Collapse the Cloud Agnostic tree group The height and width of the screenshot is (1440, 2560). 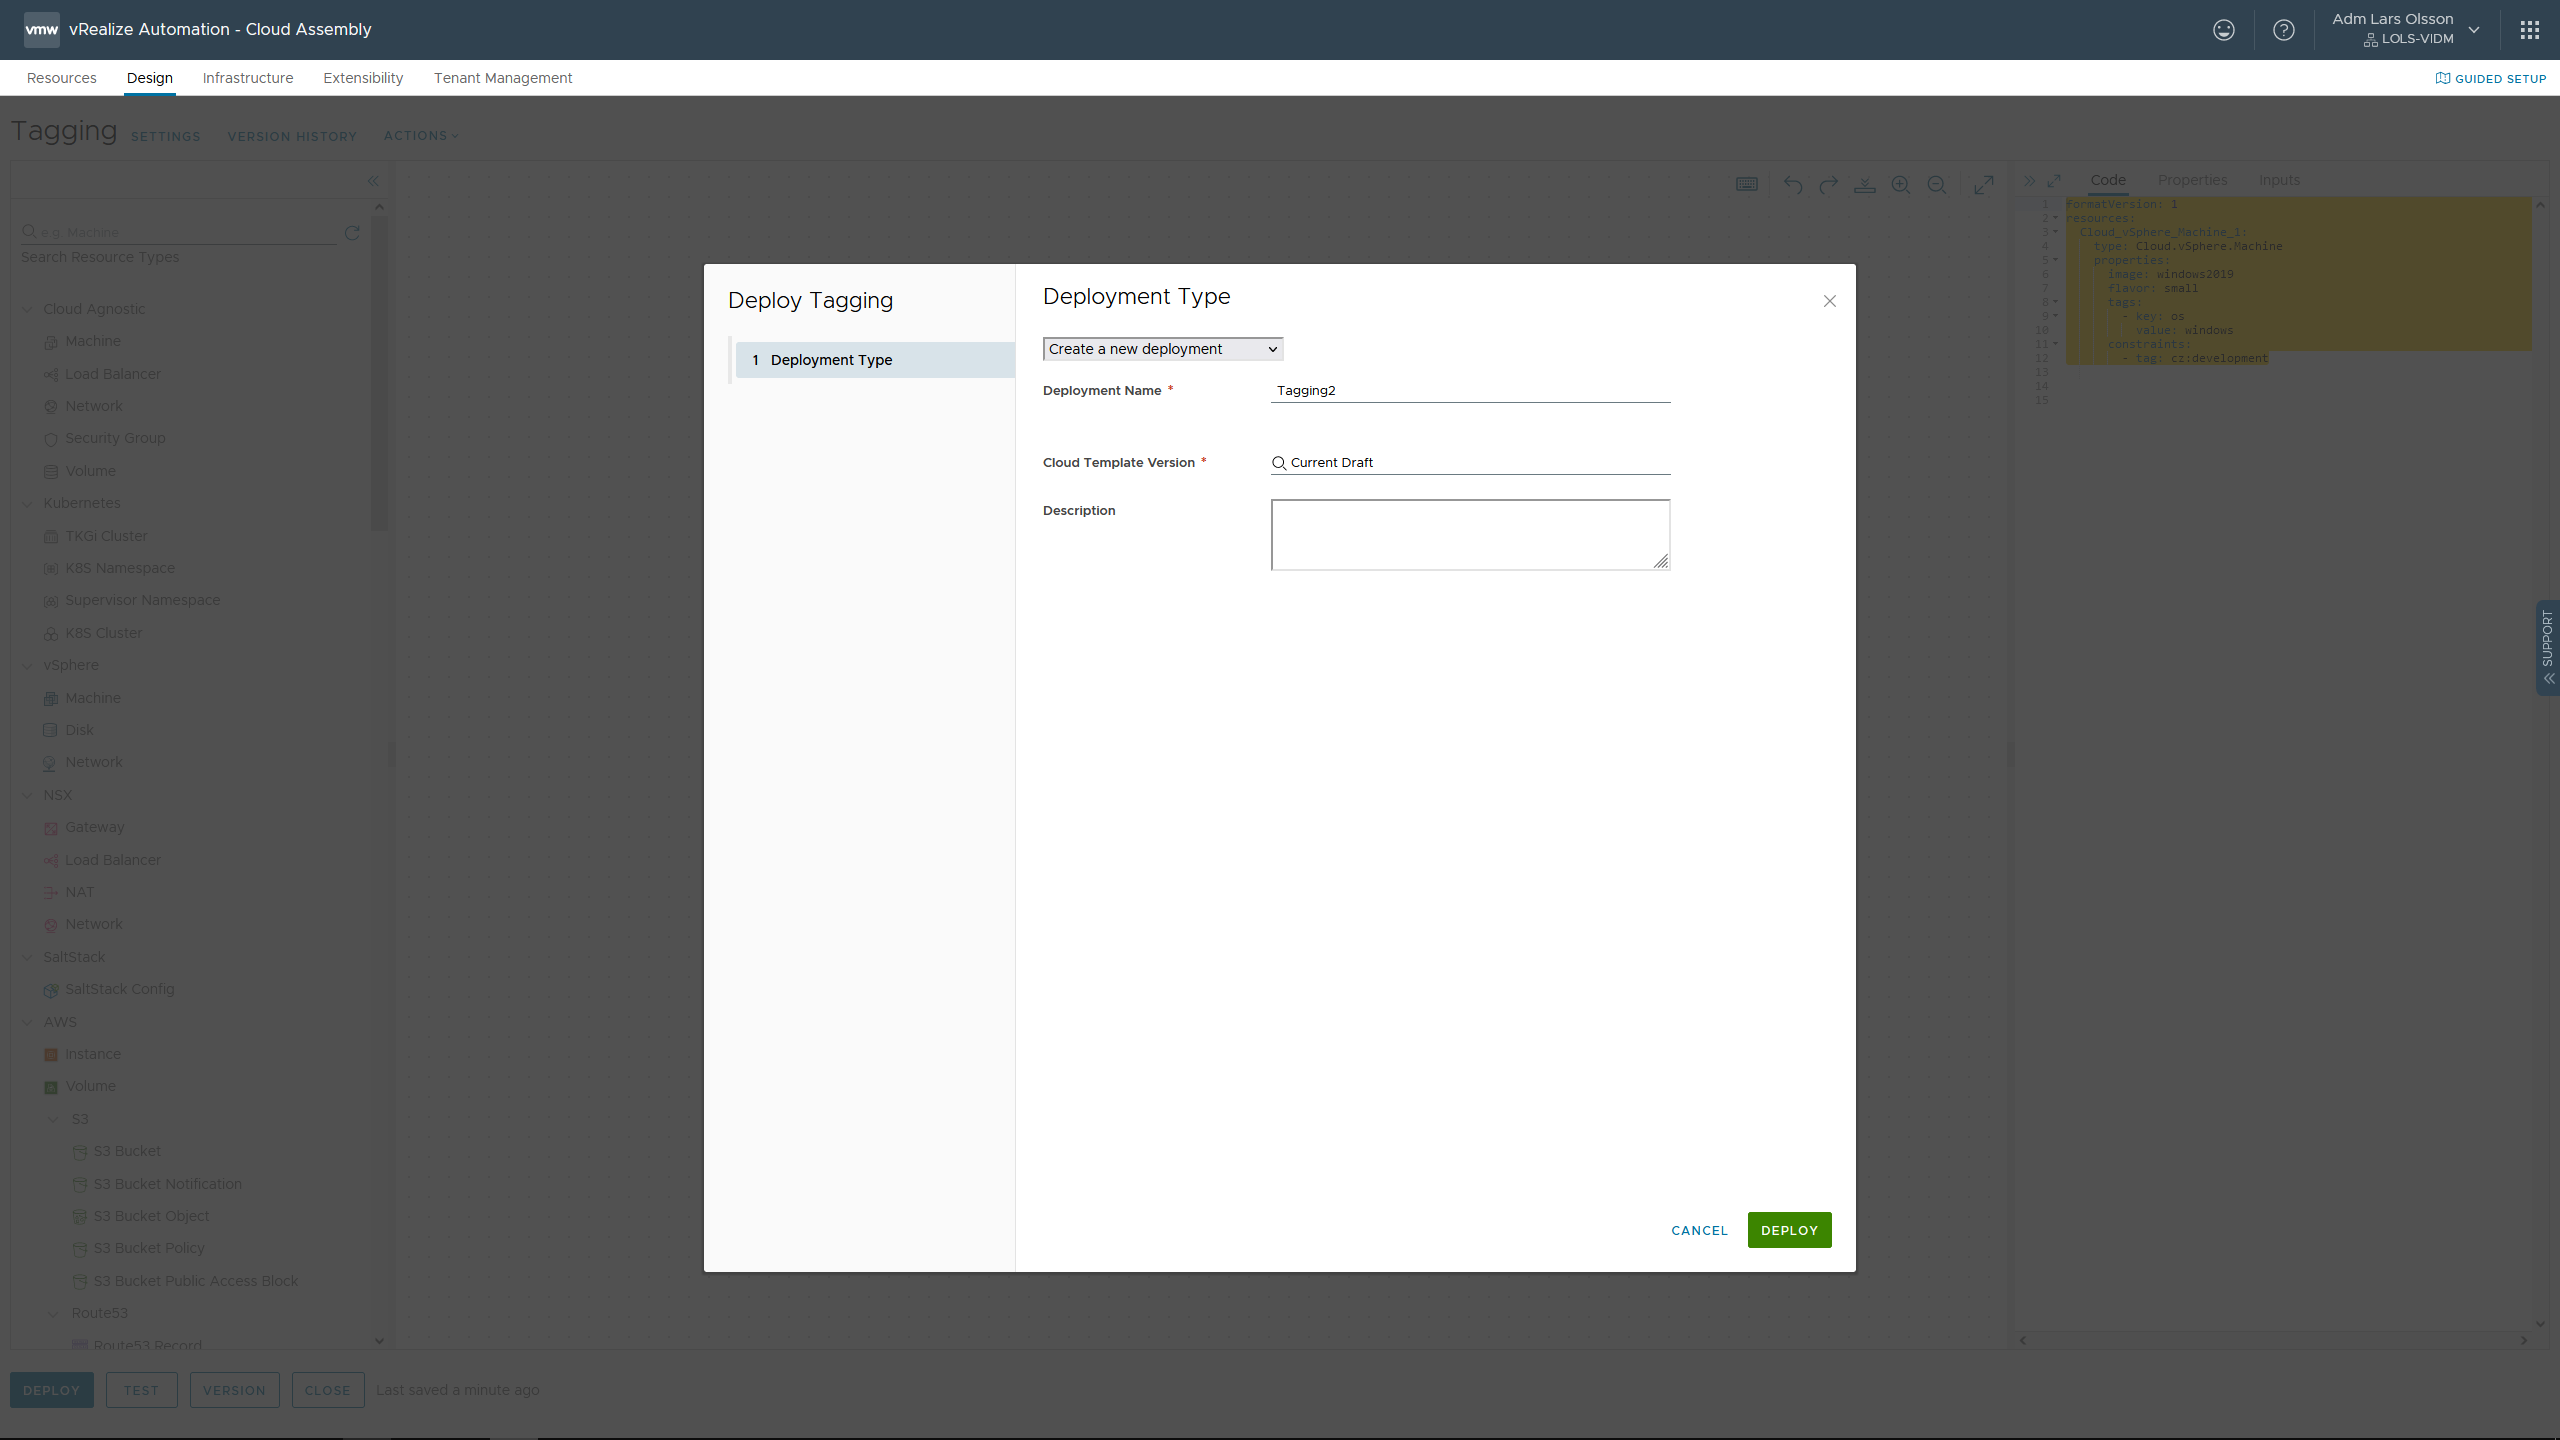[28, 309]
